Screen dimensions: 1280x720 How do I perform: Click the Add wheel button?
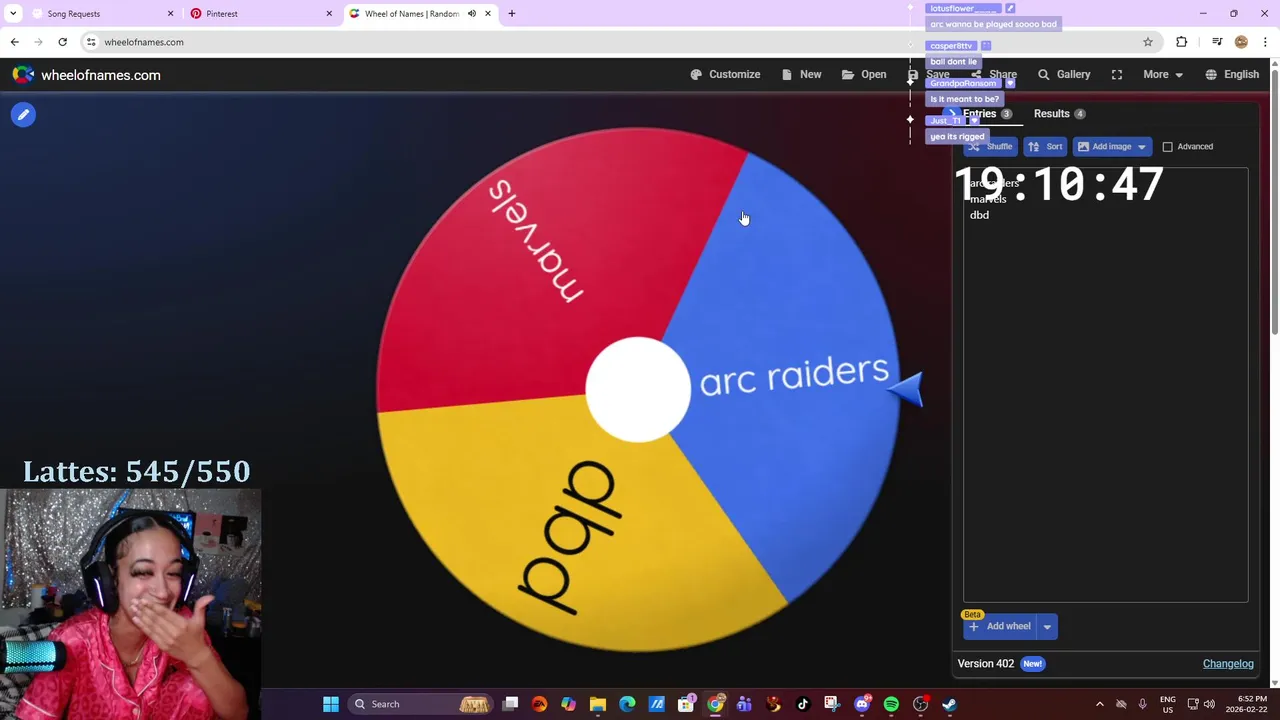[1000, 627]
